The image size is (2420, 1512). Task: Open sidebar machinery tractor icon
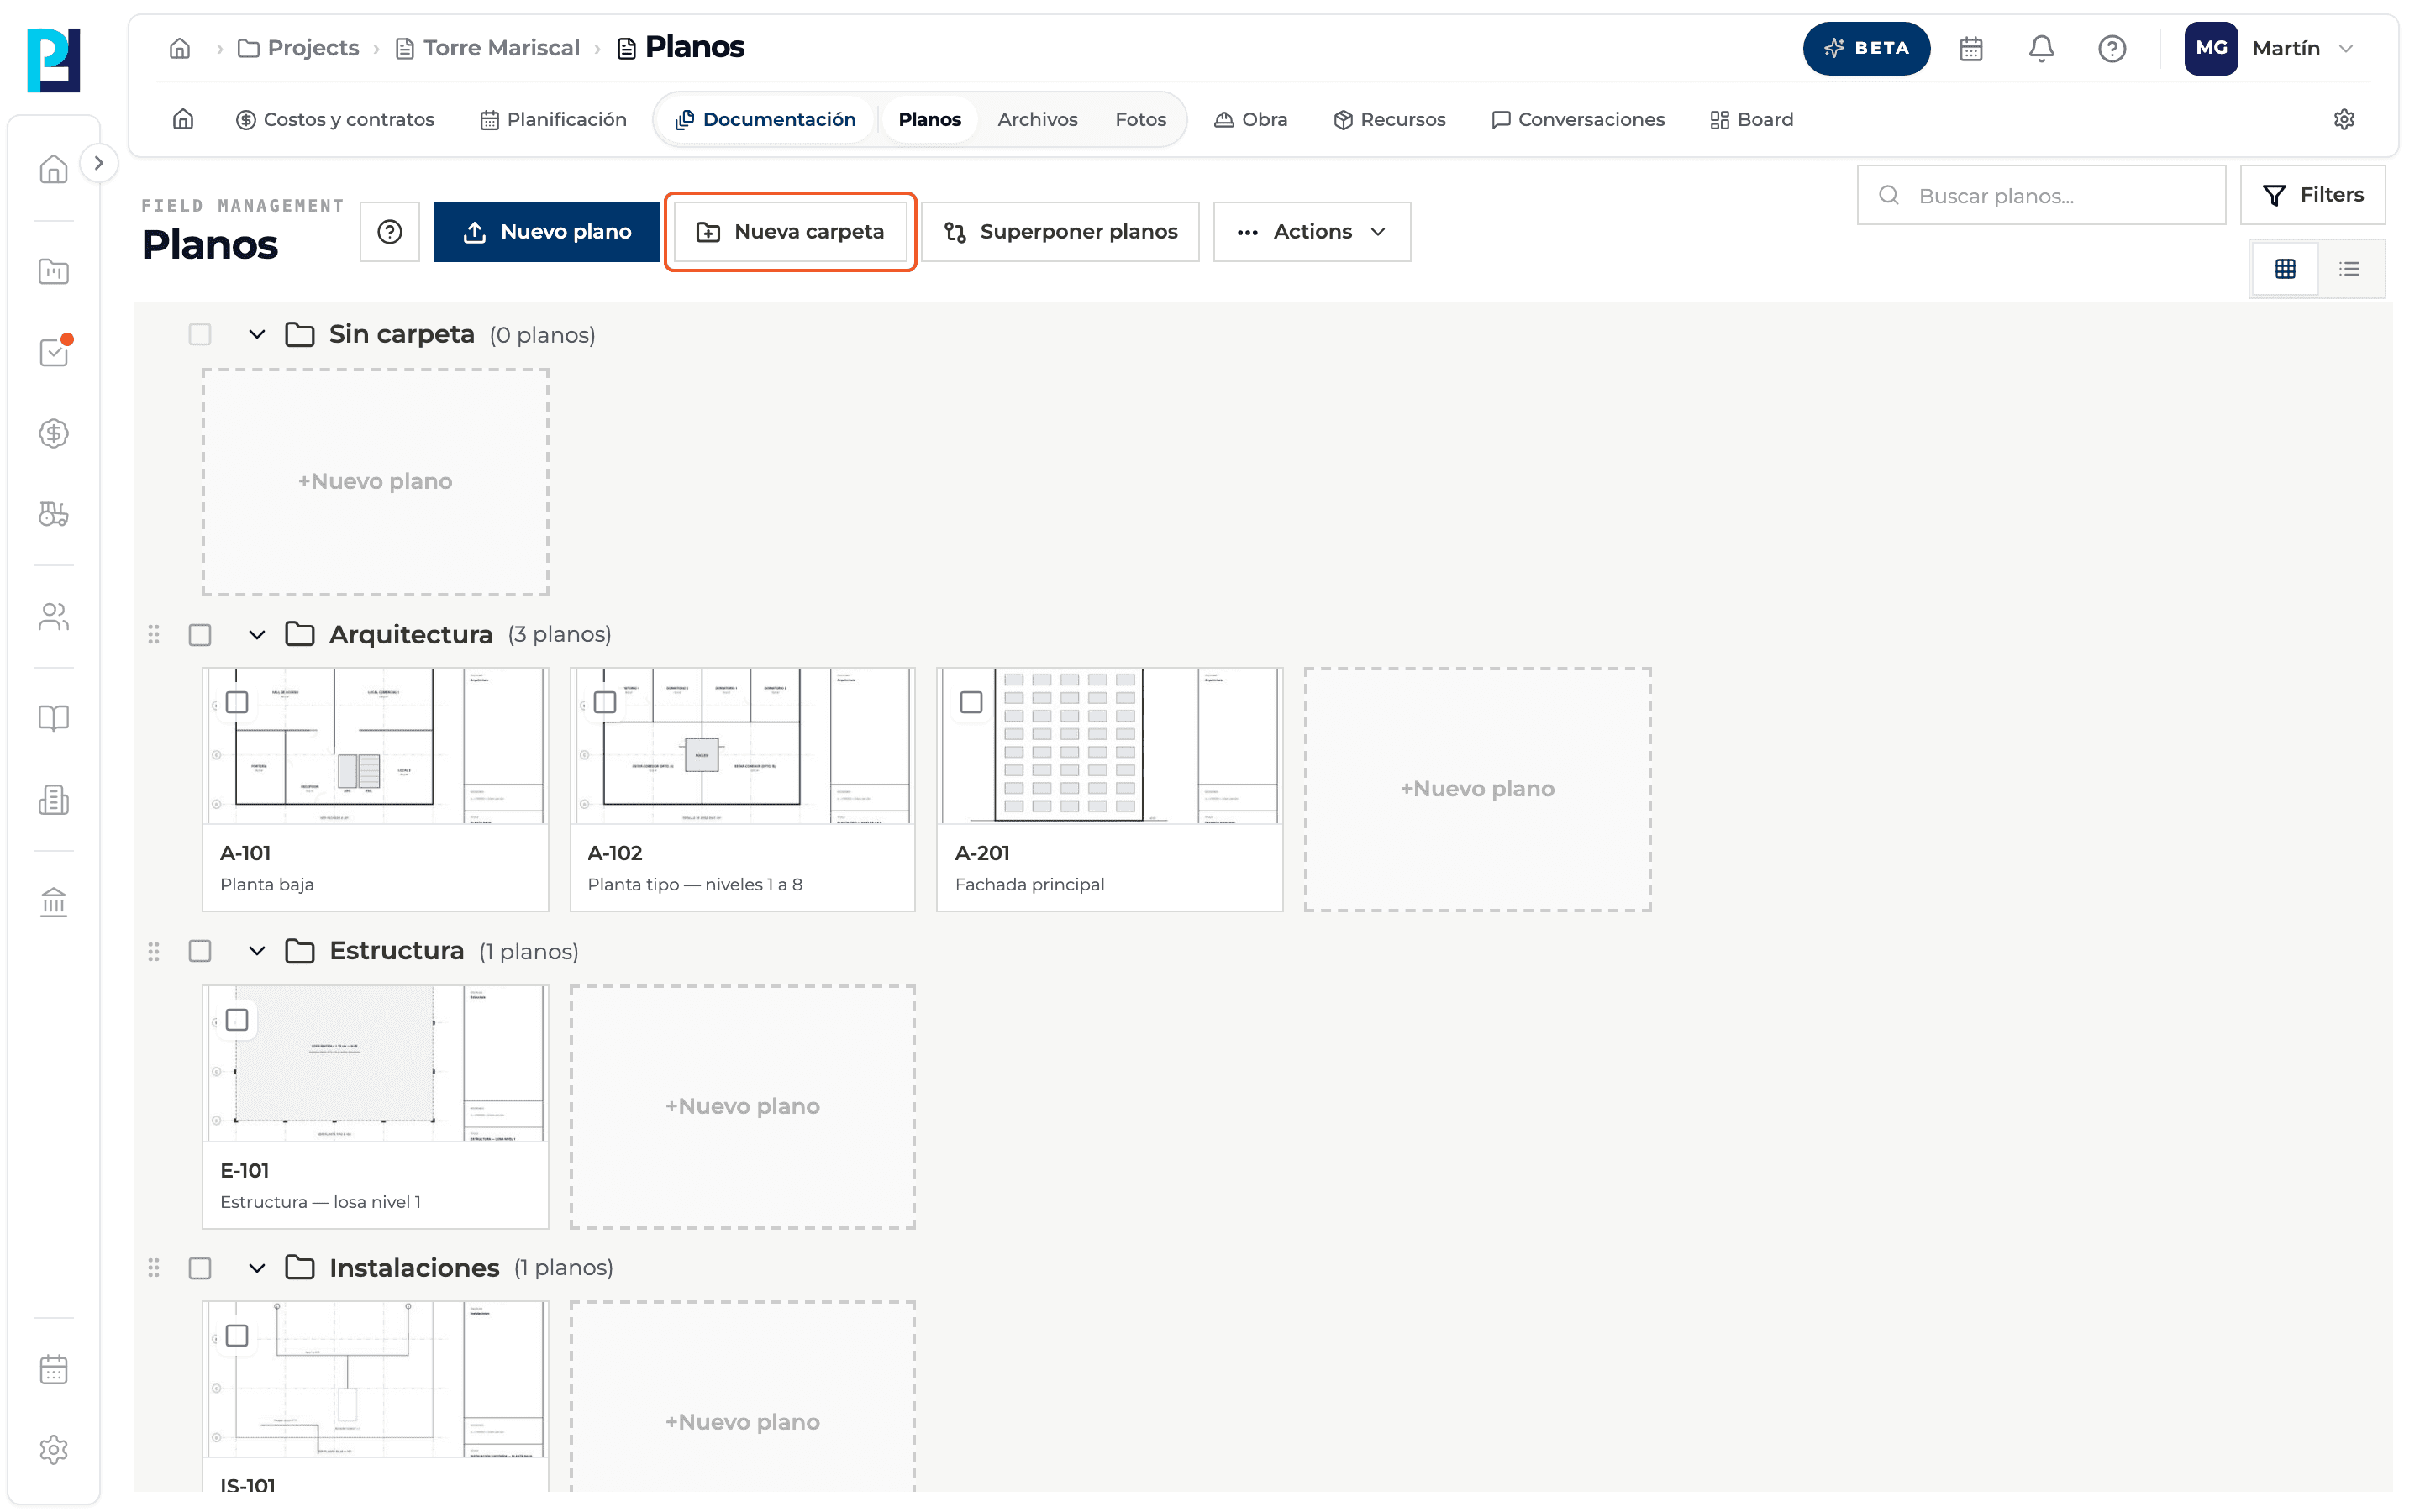(54, 514)
